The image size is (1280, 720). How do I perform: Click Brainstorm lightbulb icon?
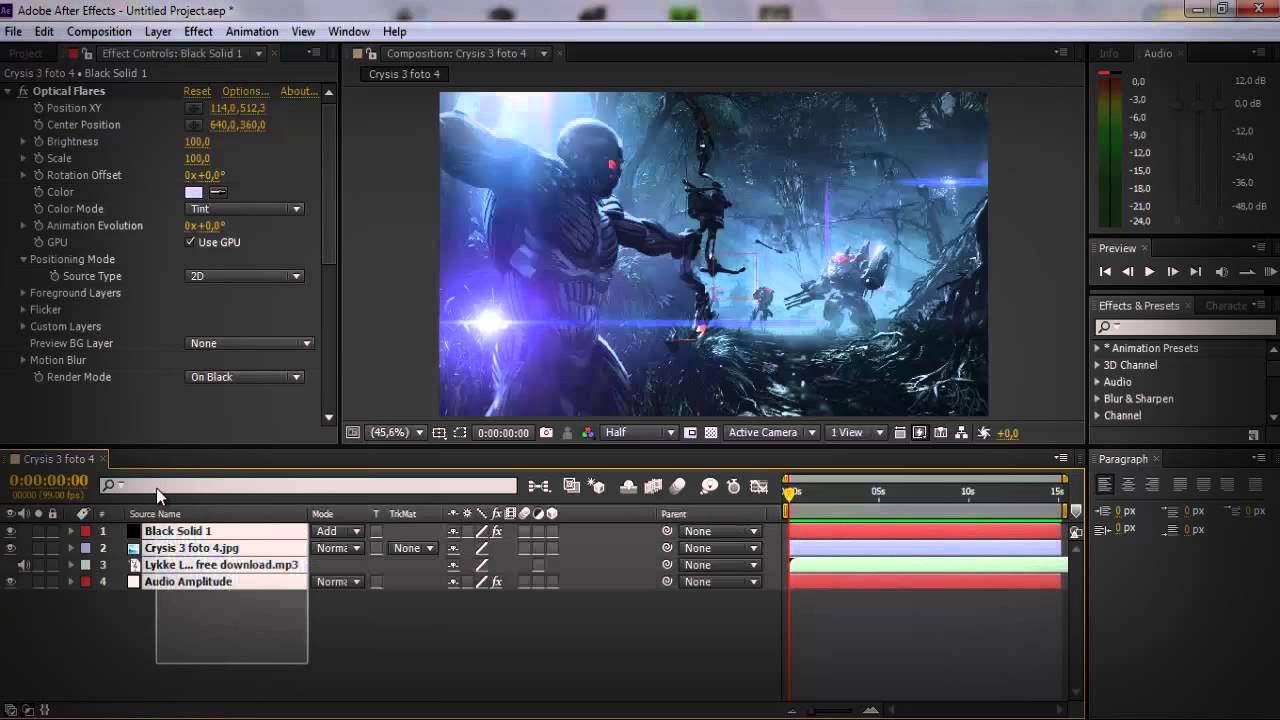[x=710, y=486]
